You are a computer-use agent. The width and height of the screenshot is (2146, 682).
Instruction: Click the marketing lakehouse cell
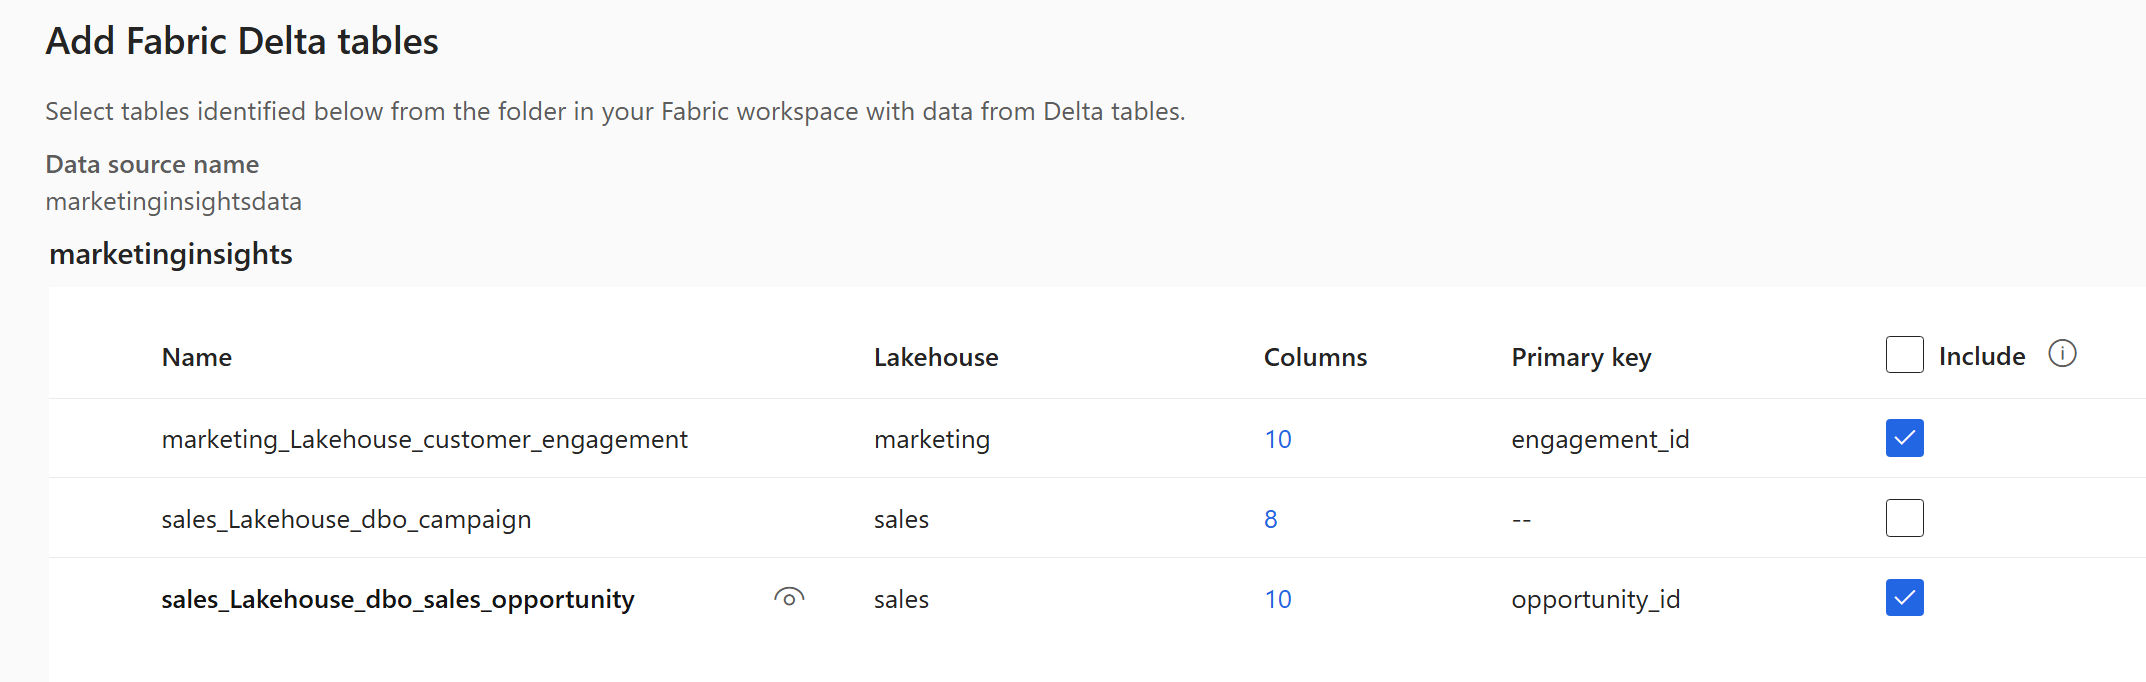pyautogui.click(x=932, y=439)
